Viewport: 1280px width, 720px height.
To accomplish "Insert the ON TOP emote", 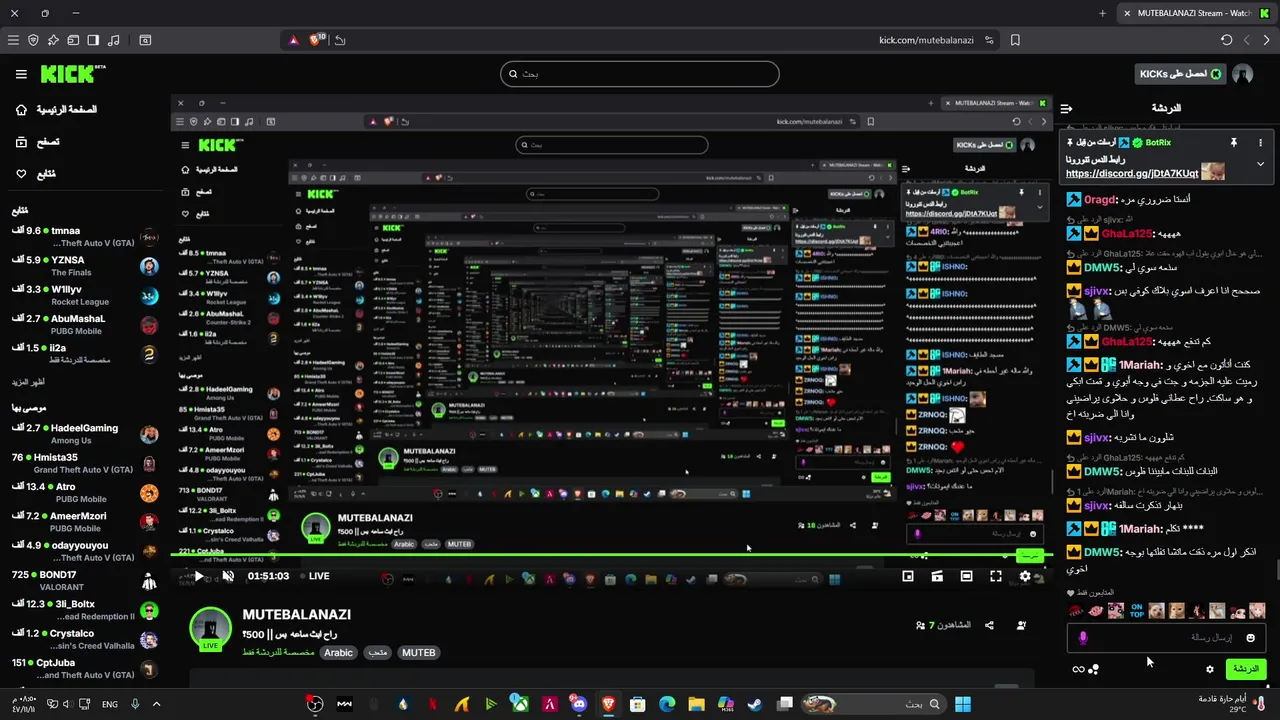I will [x=1137, y=611].
